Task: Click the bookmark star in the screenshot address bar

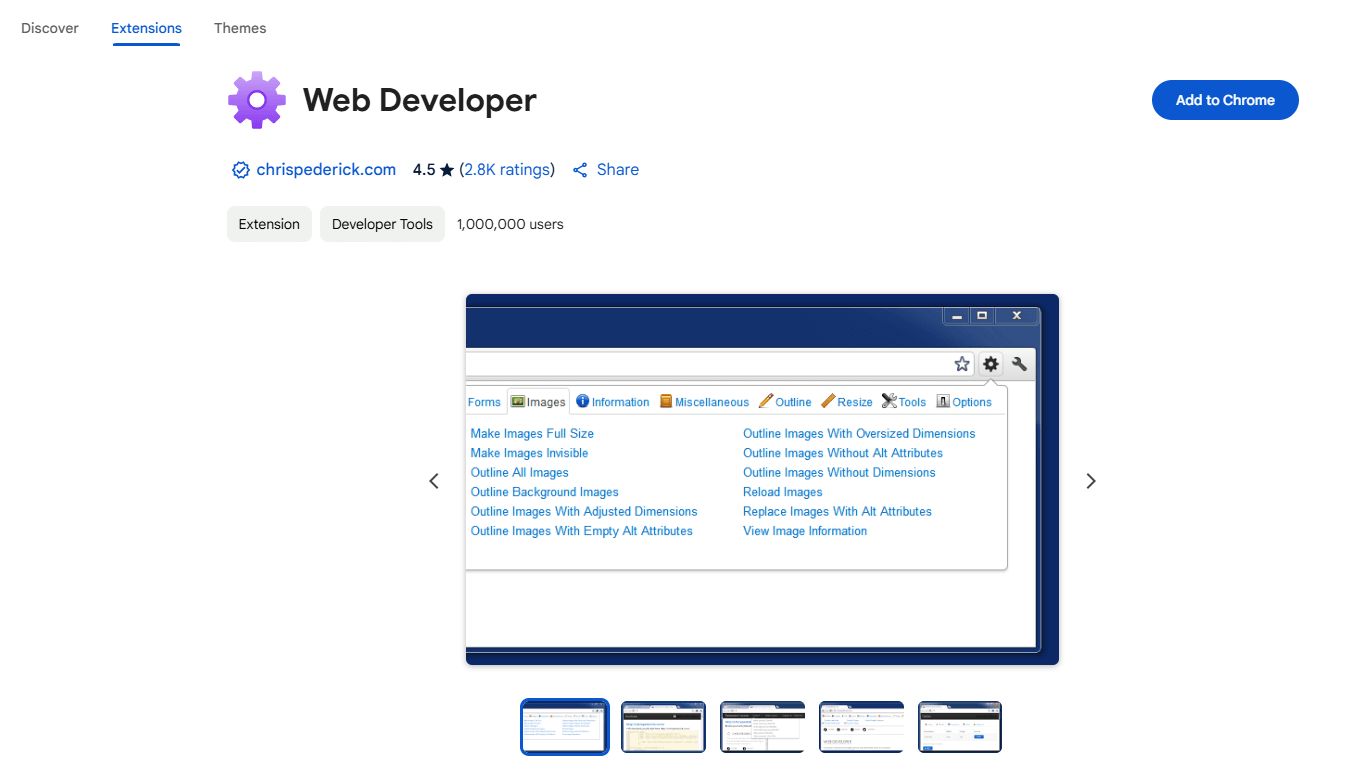Action: coord(961,364)
